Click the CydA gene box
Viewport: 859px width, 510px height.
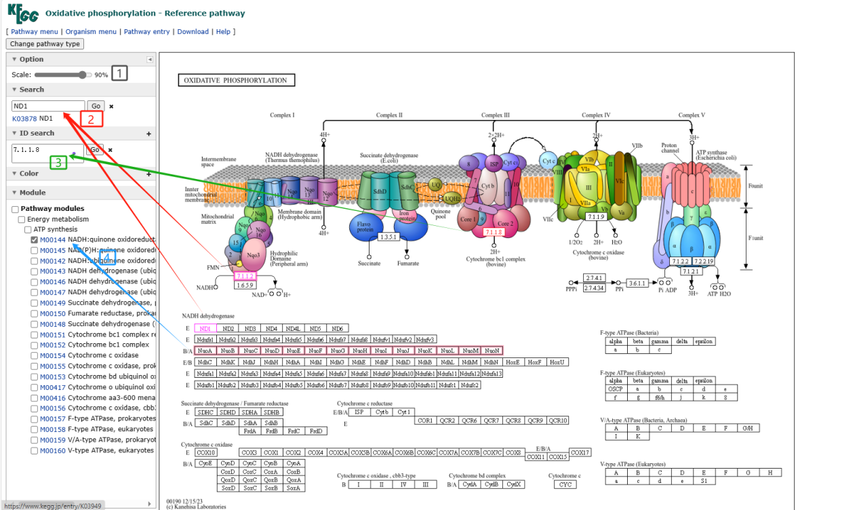click(469, 484)
